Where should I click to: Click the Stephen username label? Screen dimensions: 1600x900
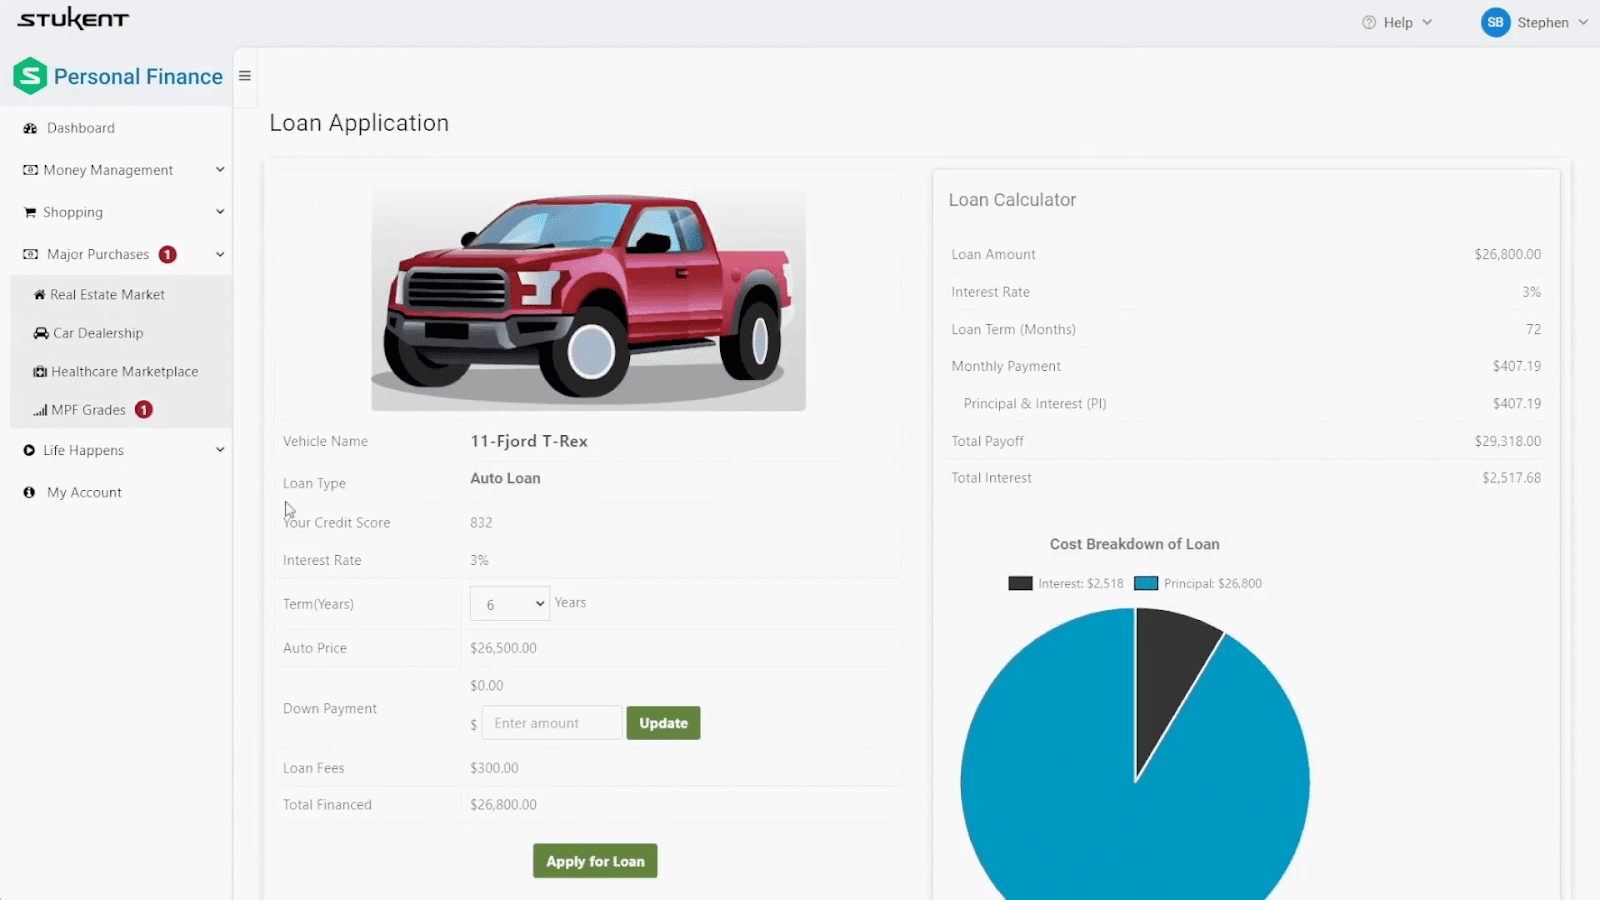[1543, 22]
